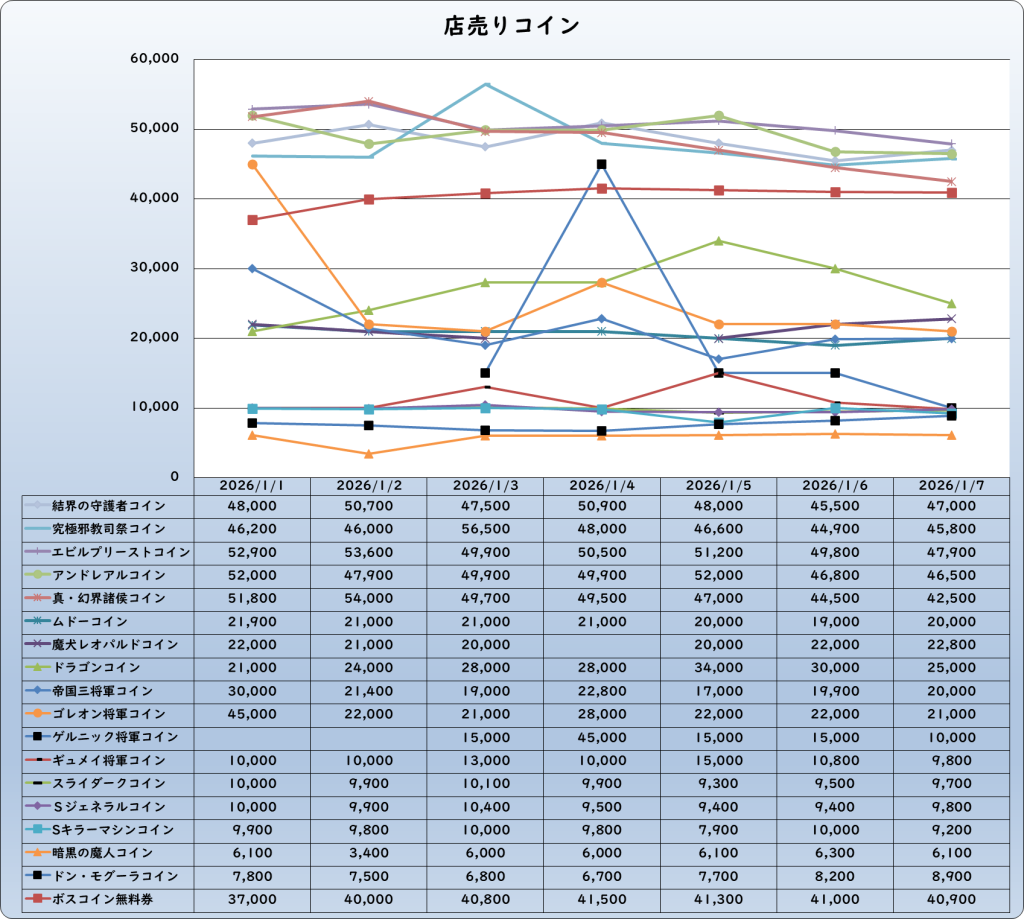The image size is (1024, 919).
Task: Click legend marker for ゲルニック将軍コイン
Action: coord(38,737)
